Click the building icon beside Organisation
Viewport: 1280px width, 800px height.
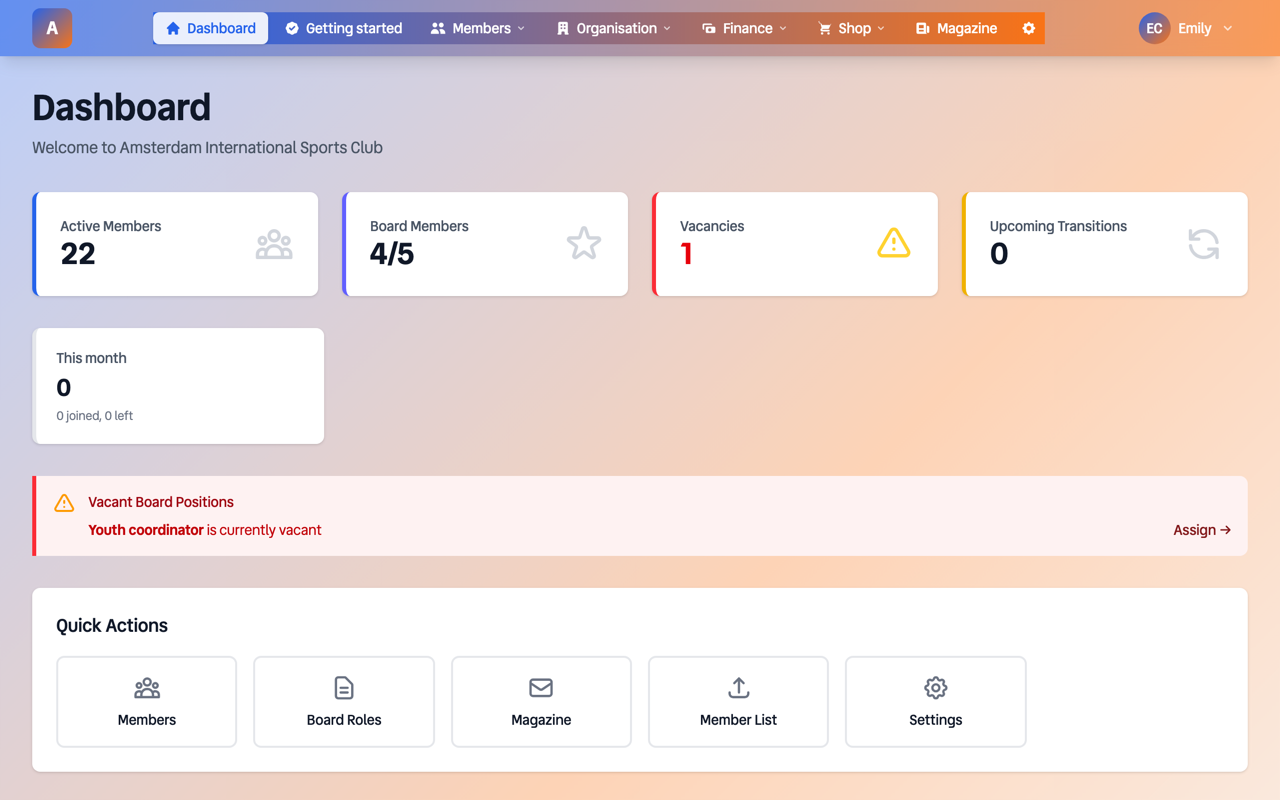point(563,28)
